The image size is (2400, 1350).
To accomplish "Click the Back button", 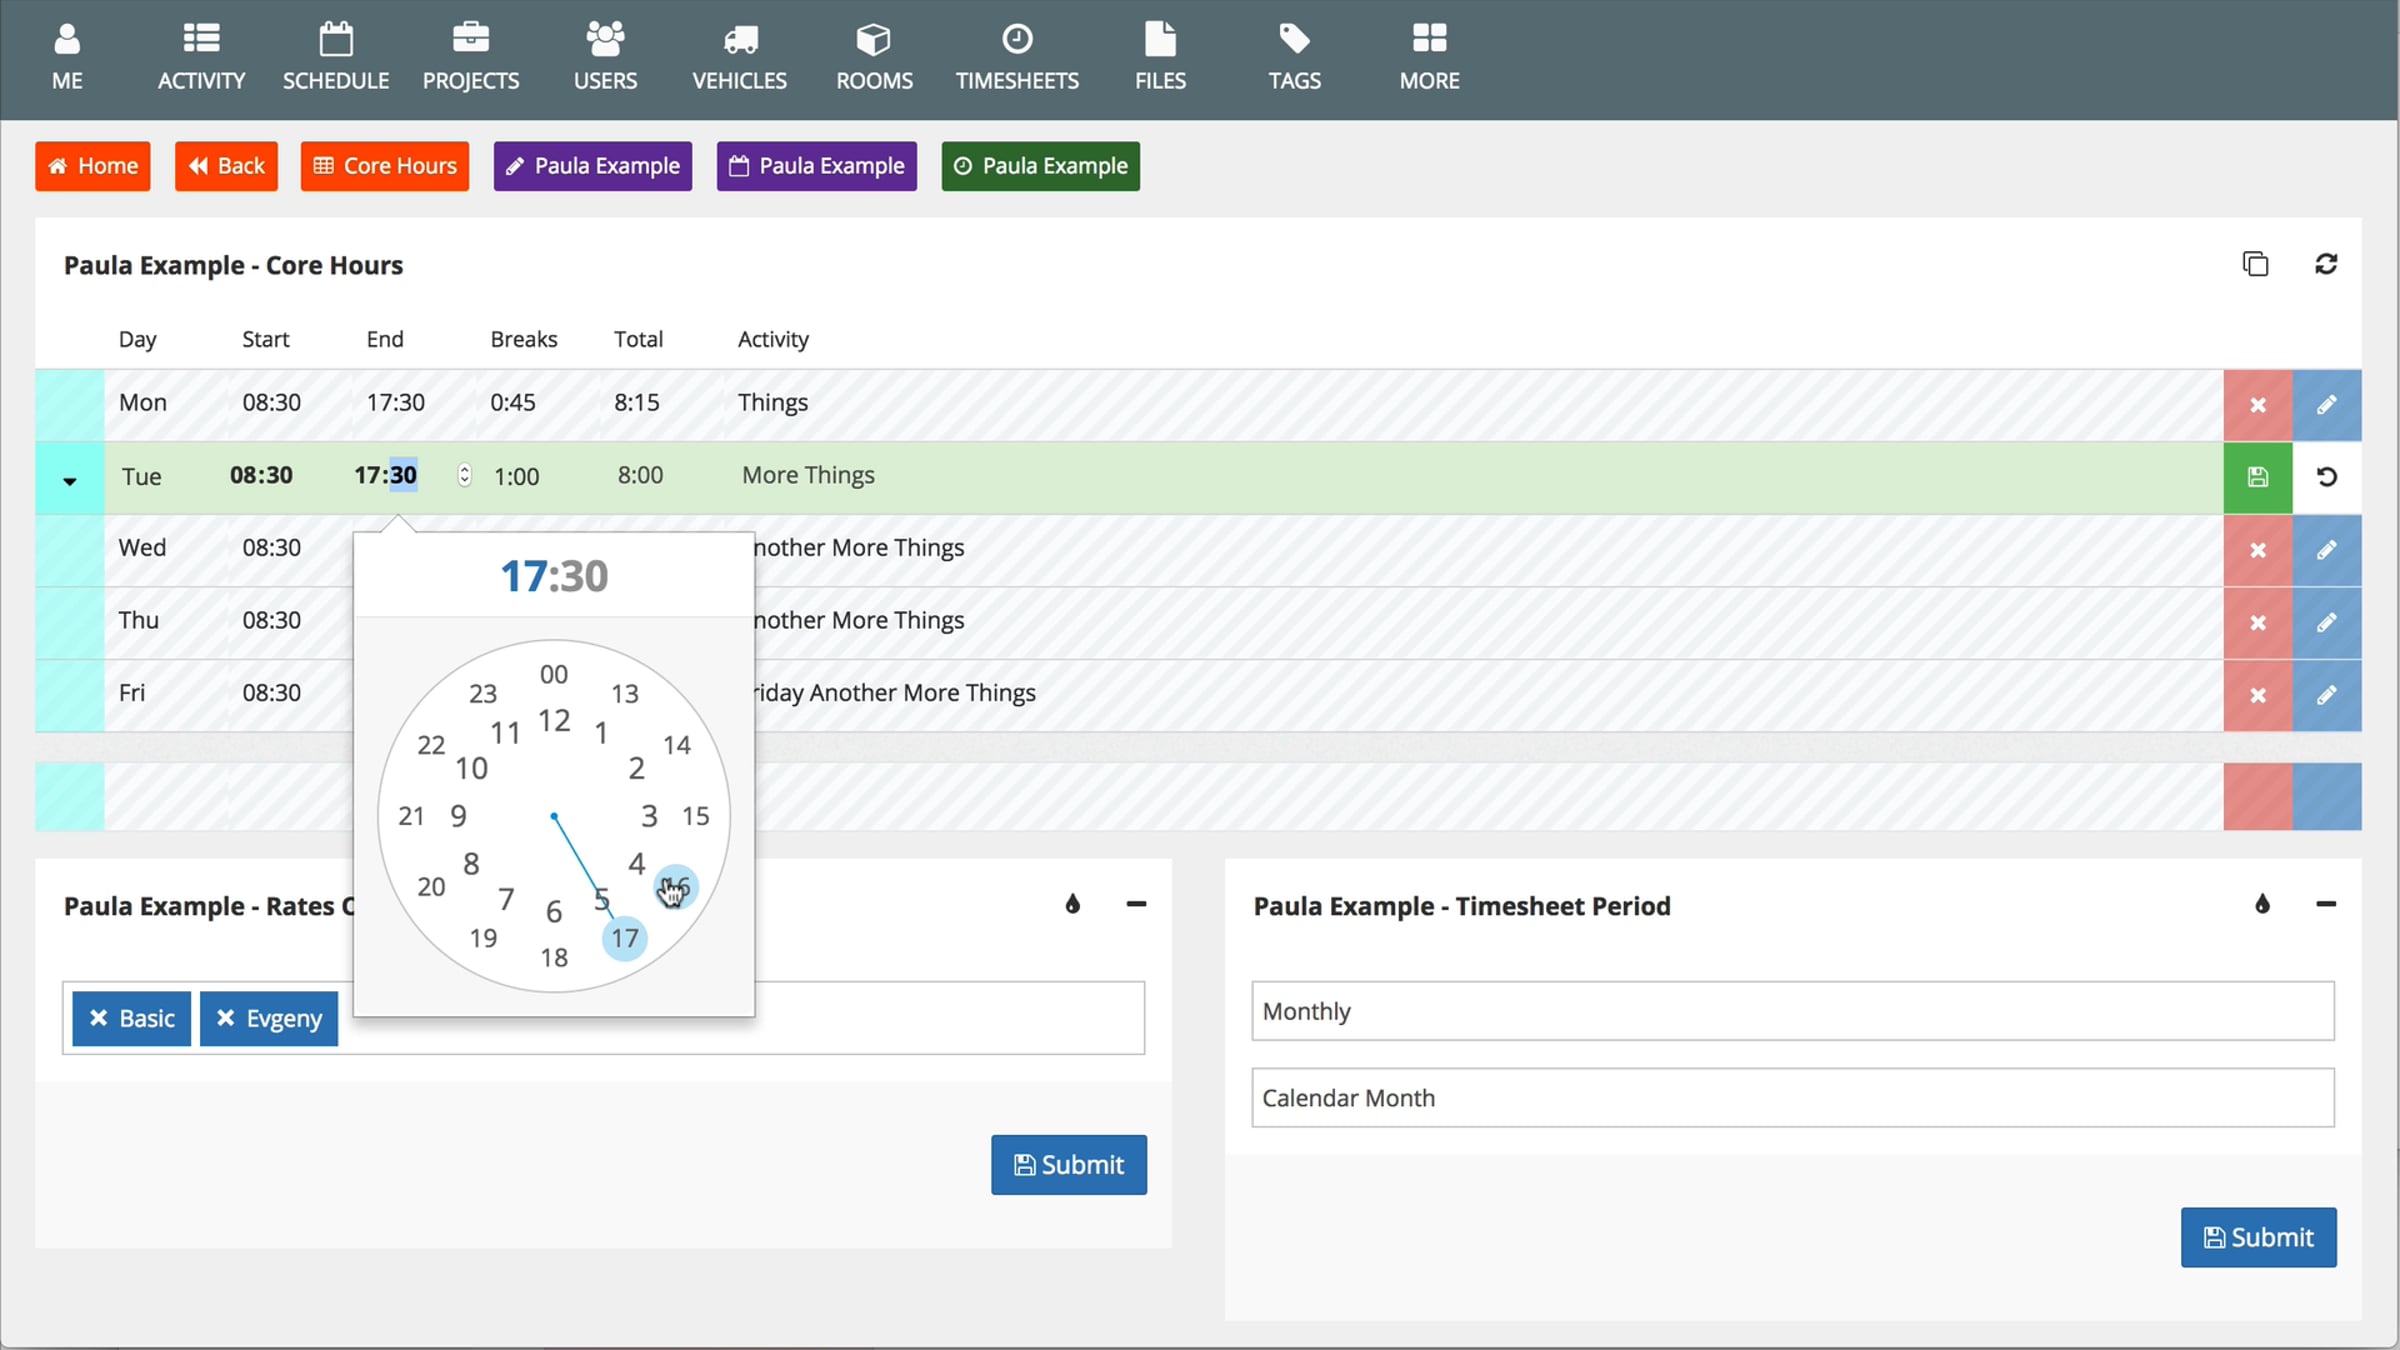I will [226, 166].
